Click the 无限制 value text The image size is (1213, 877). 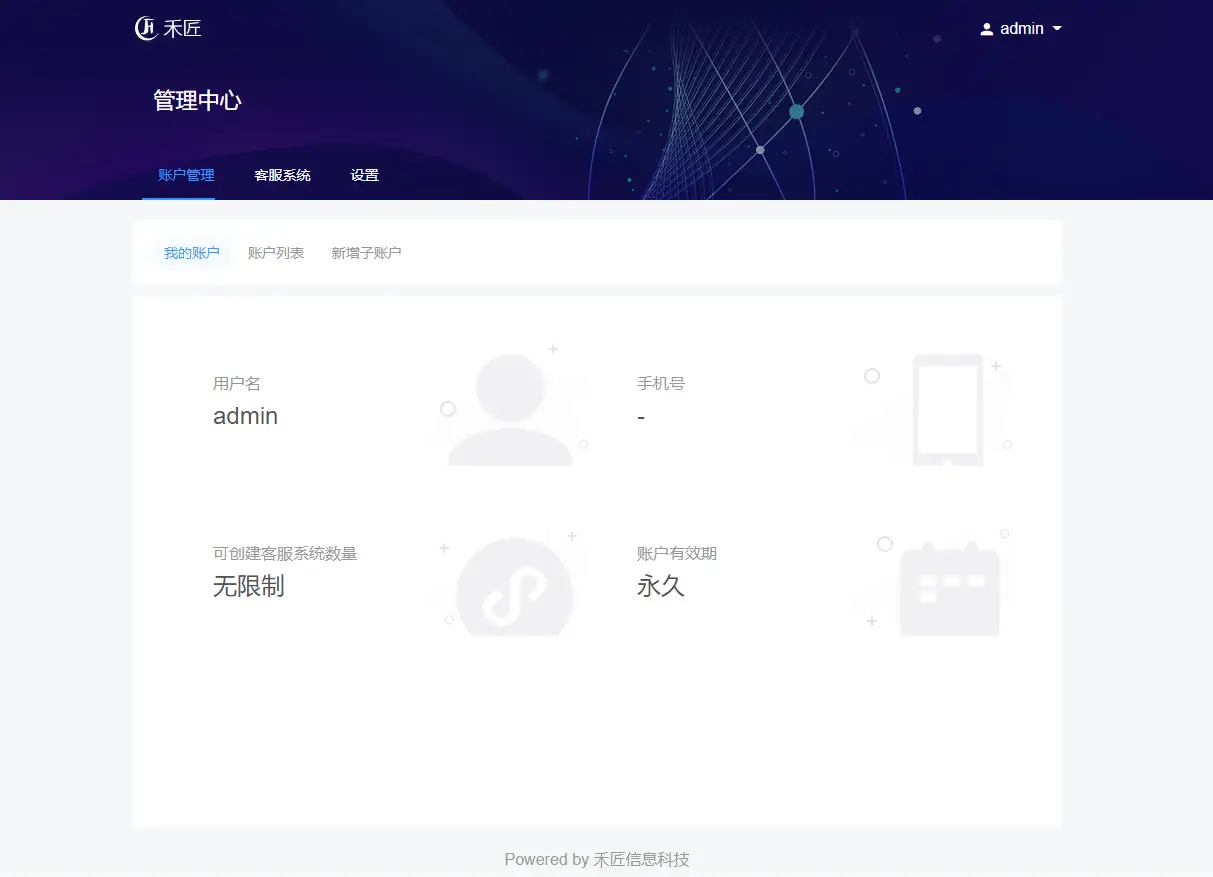(x=250, y=586)
